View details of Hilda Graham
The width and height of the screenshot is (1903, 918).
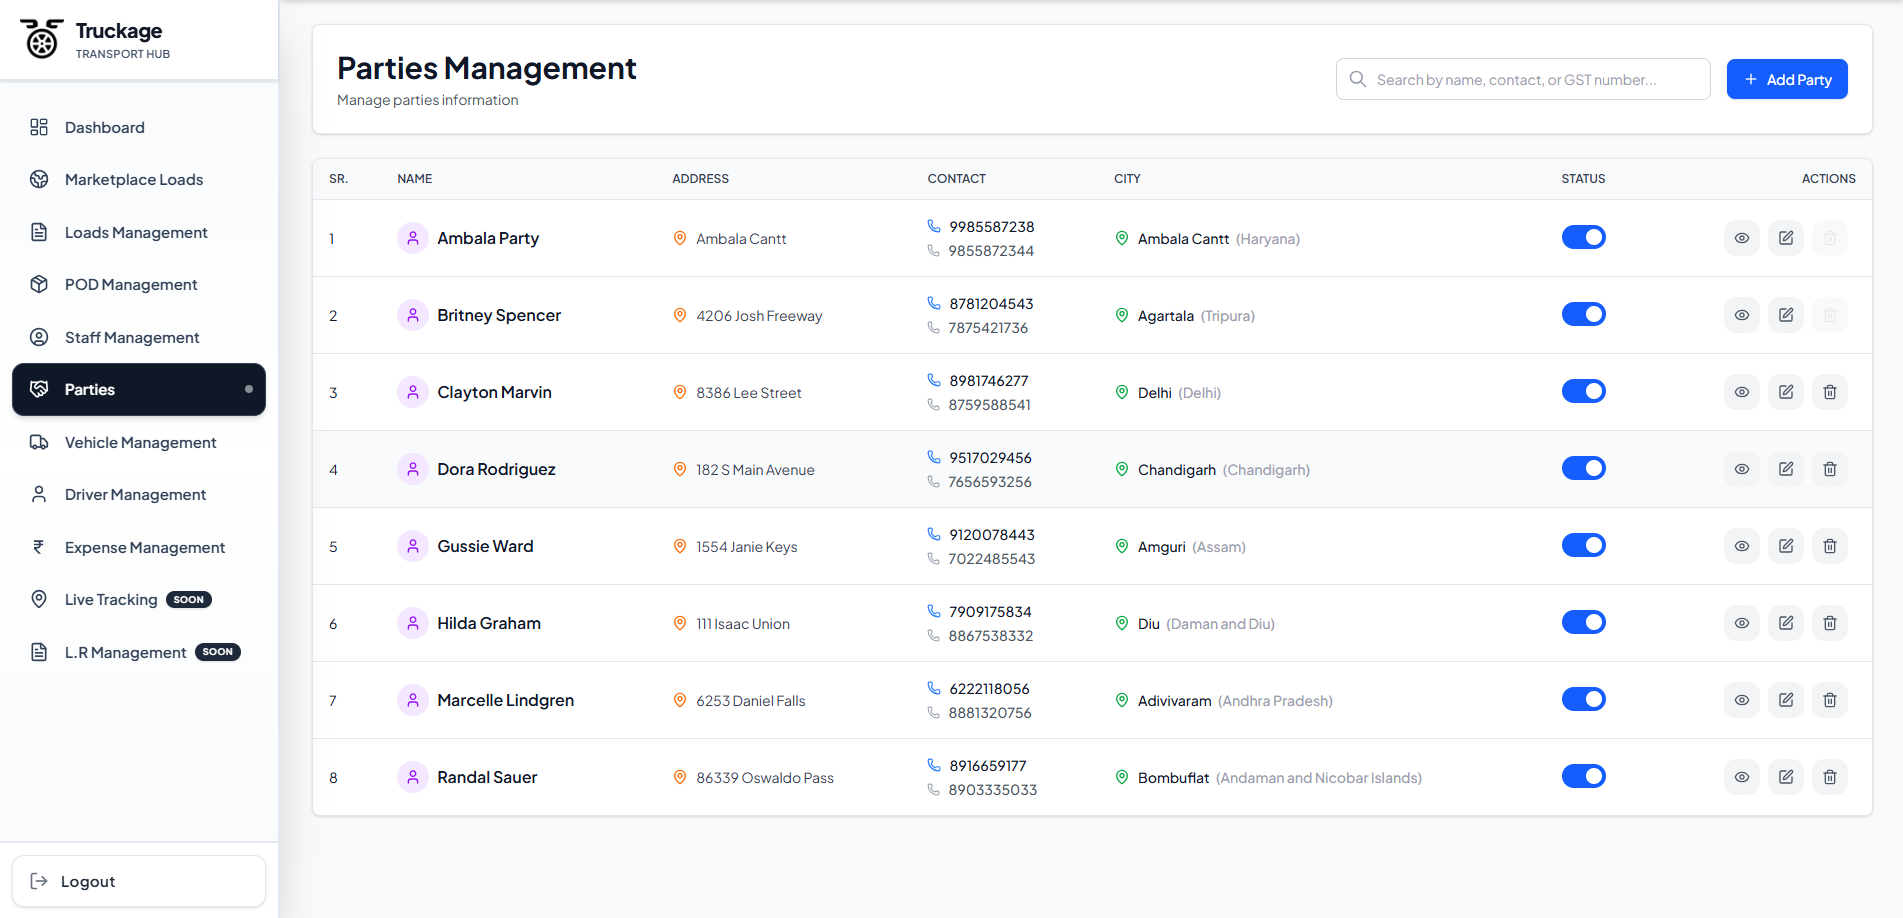click(1741, 623)
